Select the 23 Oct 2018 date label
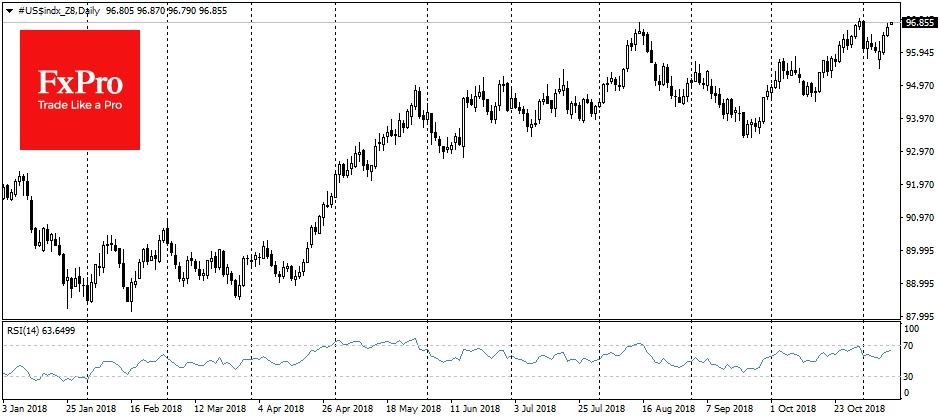 pyautogui.click(x=860, y=409)
